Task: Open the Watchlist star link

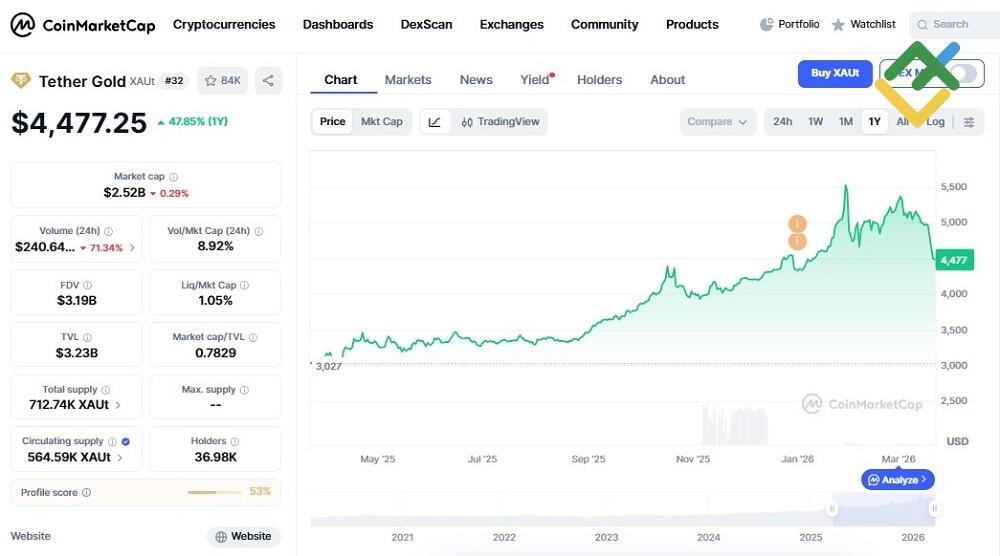Action: [864, 24]
